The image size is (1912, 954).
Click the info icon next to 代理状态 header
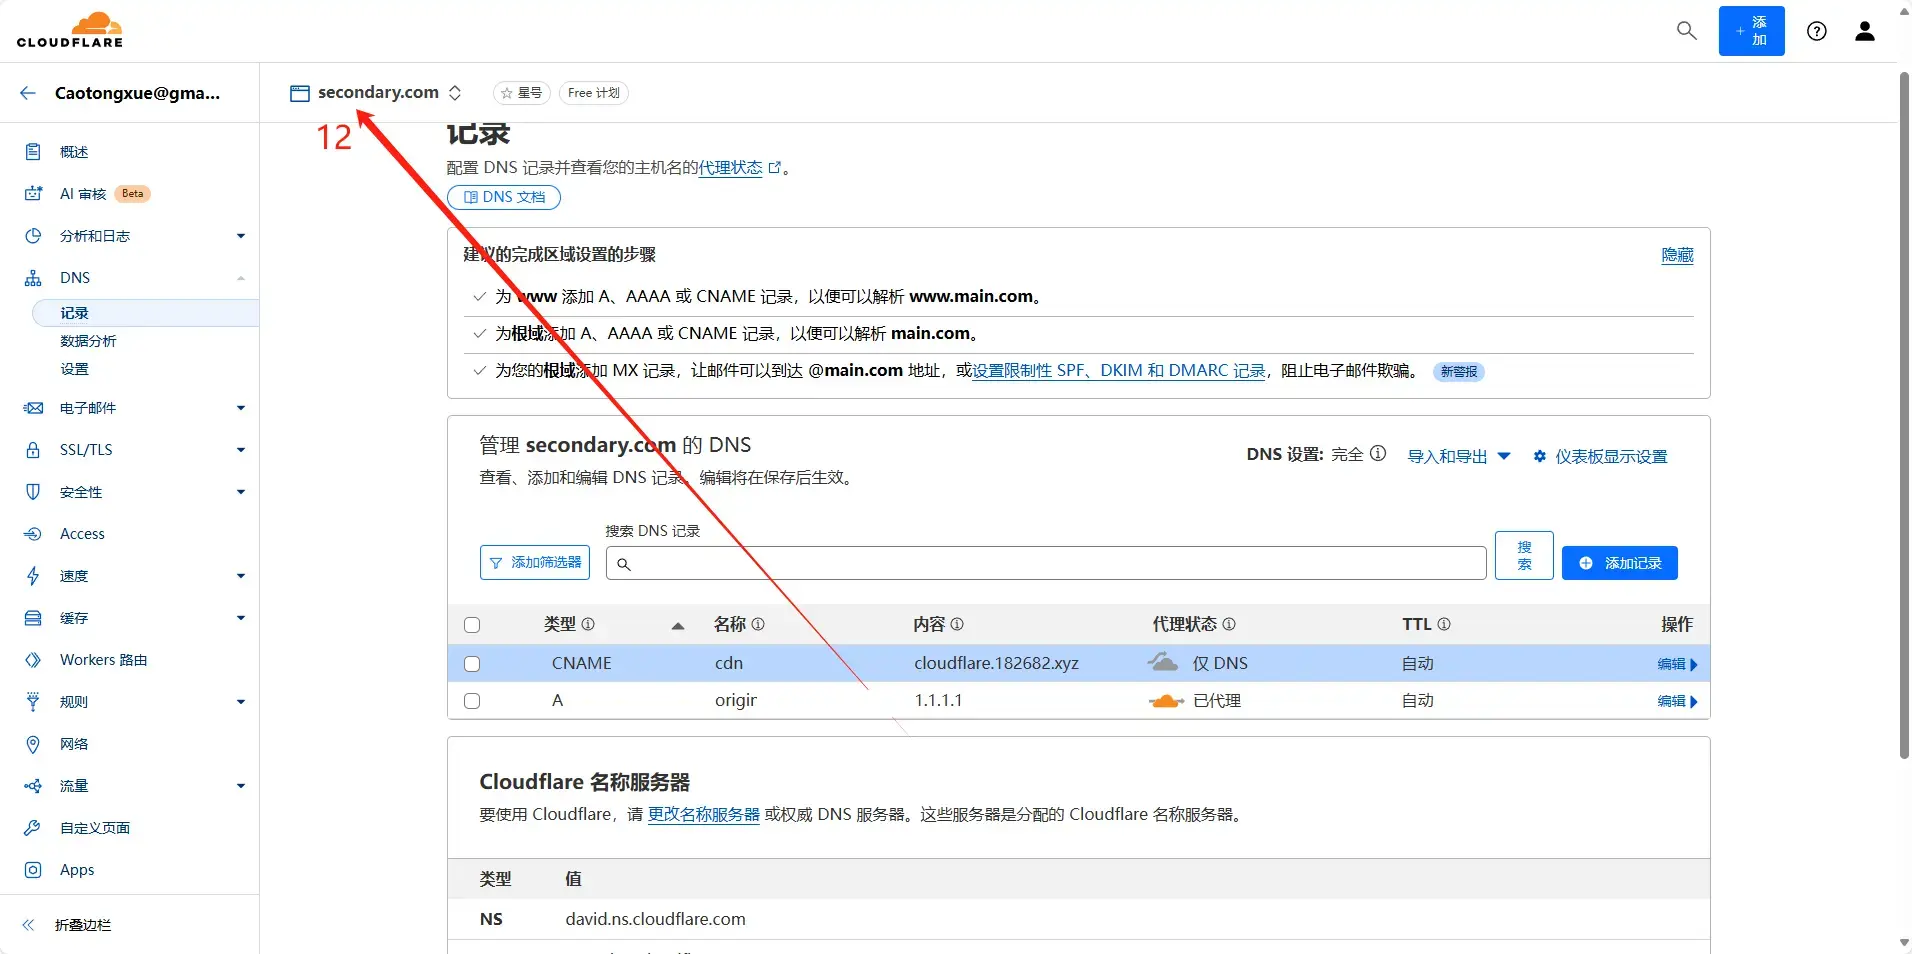click(x=1229, y=624)
